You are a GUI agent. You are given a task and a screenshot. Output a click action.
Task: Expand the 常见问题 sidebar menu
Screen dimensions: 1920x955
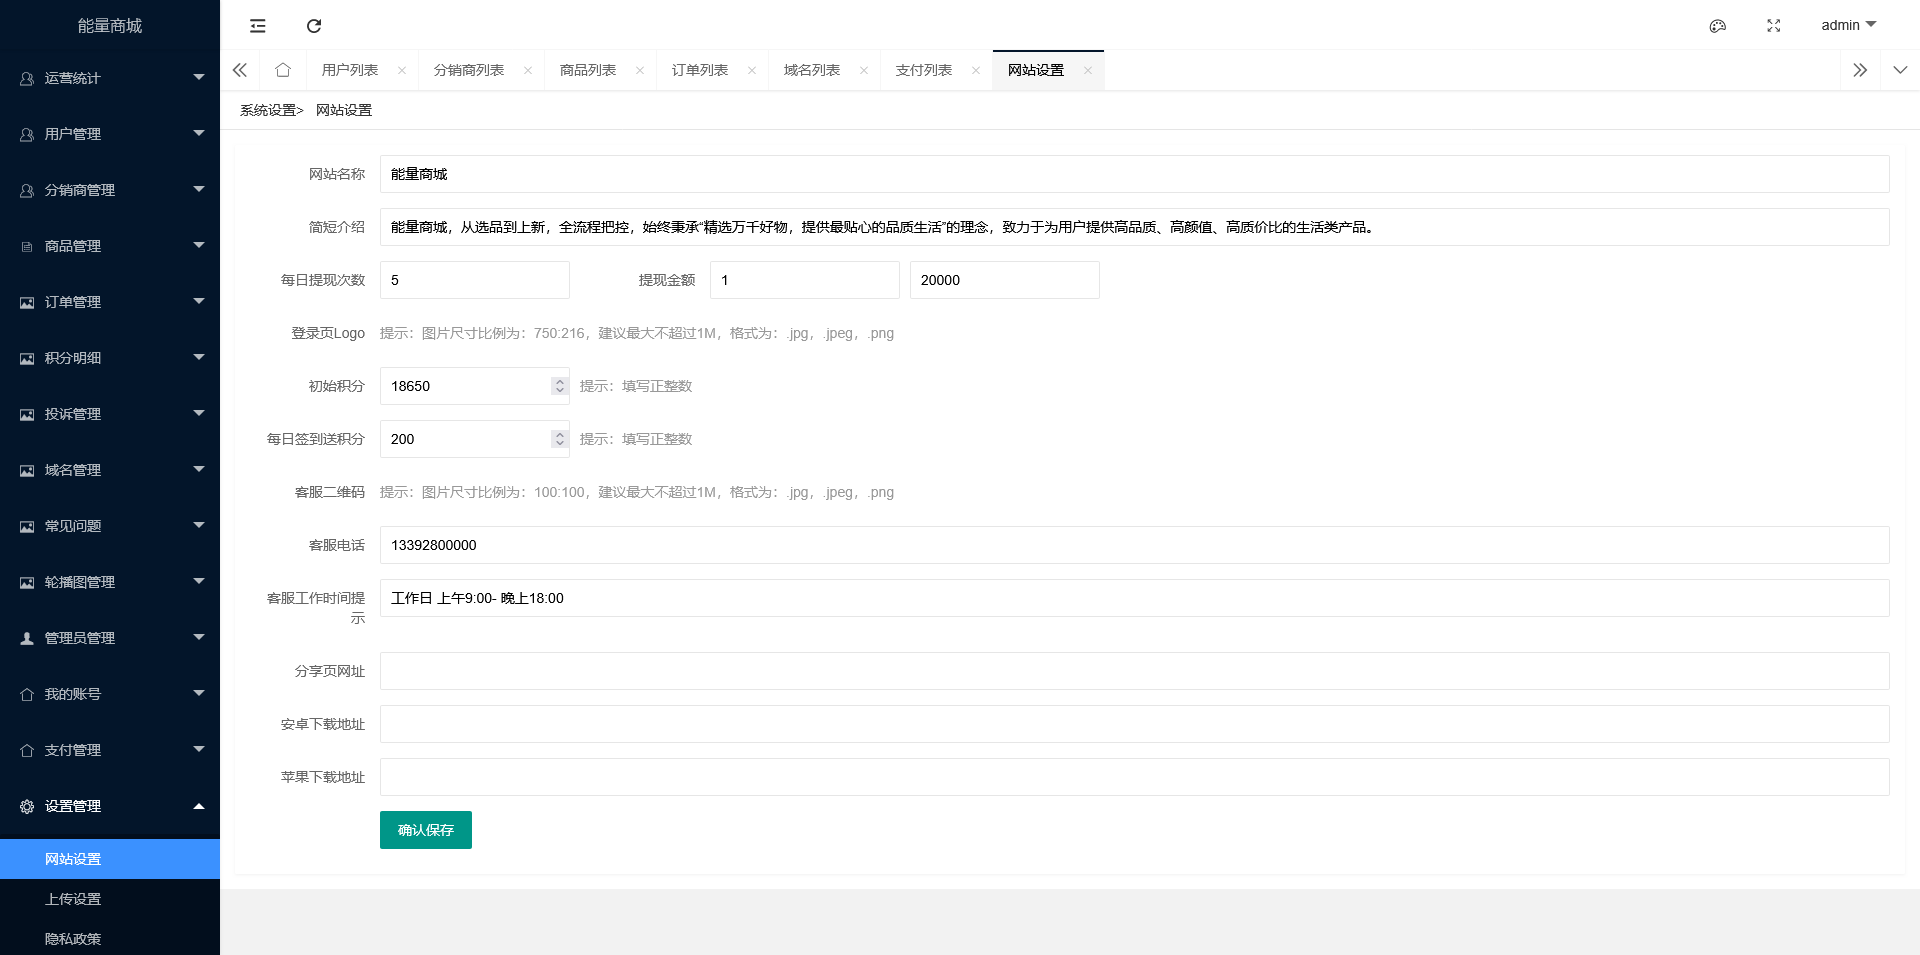click(x=110, y=526)
